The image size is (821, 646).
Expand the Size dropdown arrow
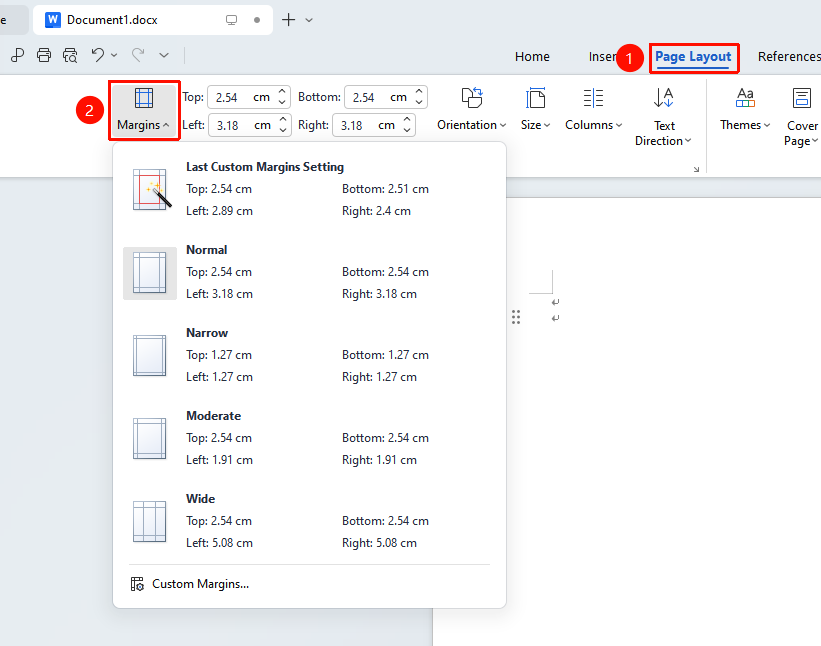point(547,125)
